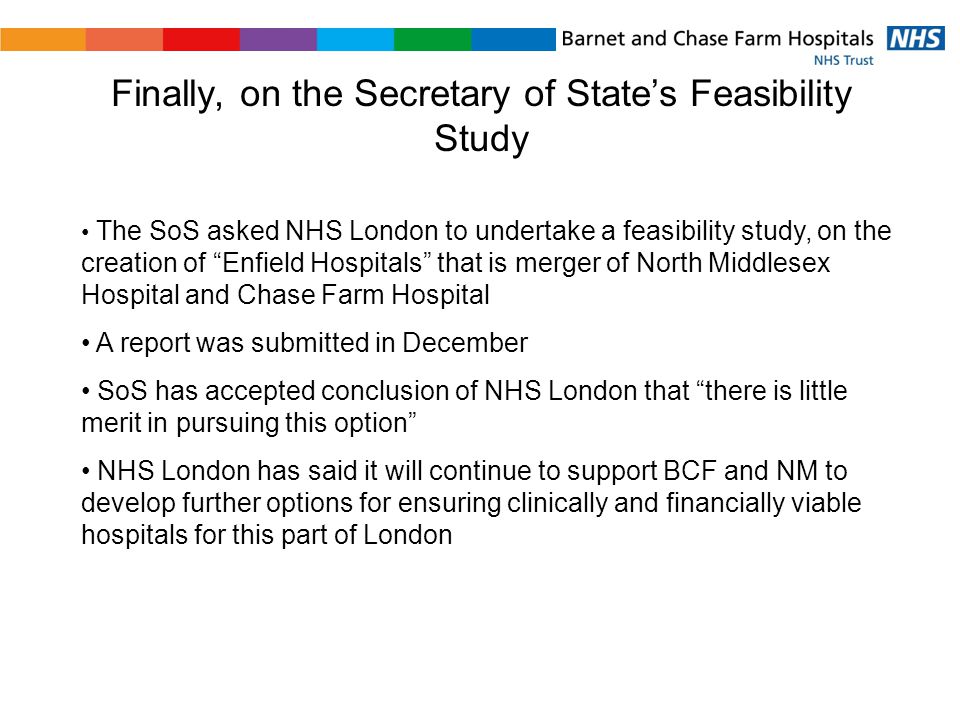Select the green banner color block
Viewport: 960px width, 720px height.
pos(432,39)
